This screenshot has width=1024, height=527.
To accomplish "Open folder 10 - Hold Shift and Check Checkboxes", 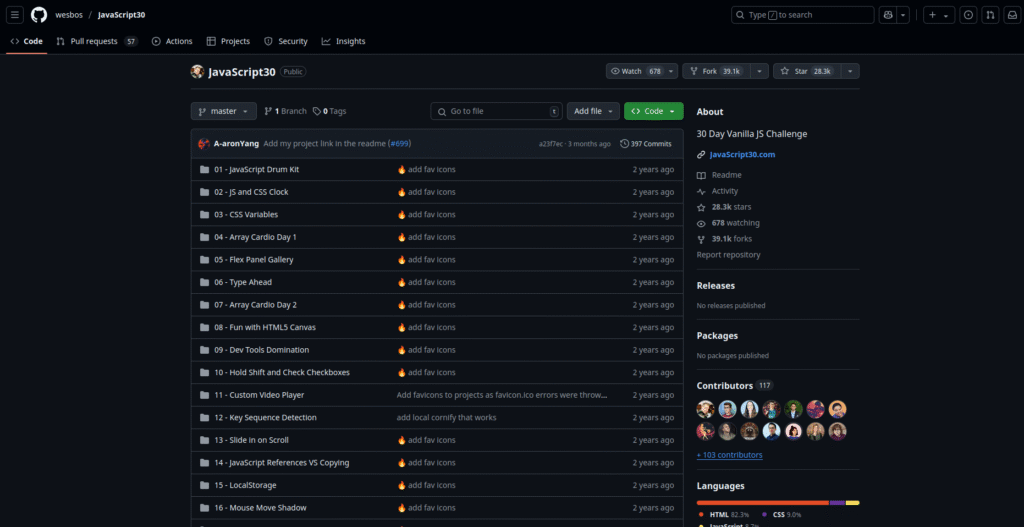I will click(281, 373).
